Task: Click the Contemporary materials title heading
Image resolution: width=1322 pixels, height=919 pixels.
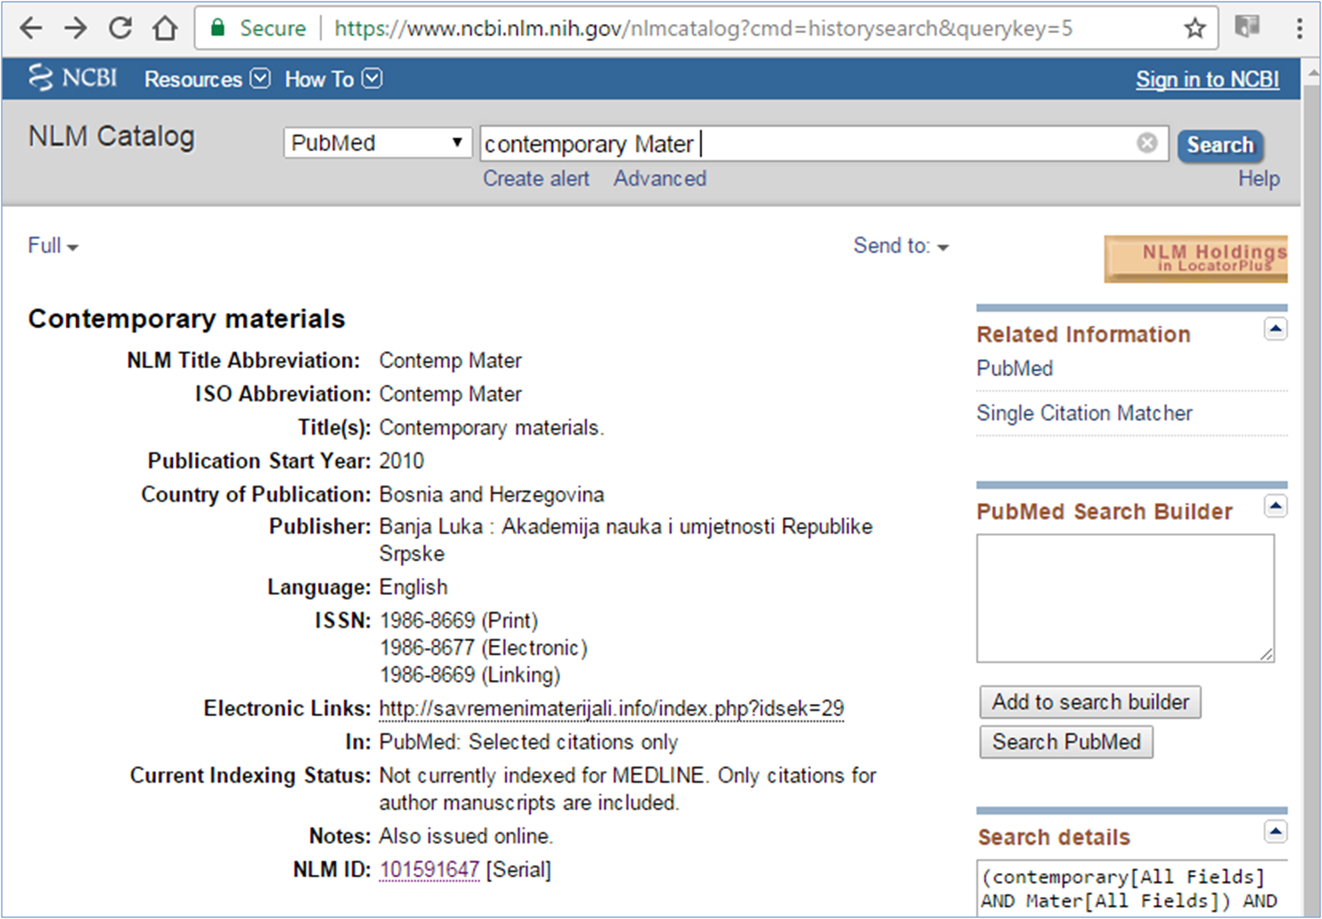Action: [x=186, y=319]
